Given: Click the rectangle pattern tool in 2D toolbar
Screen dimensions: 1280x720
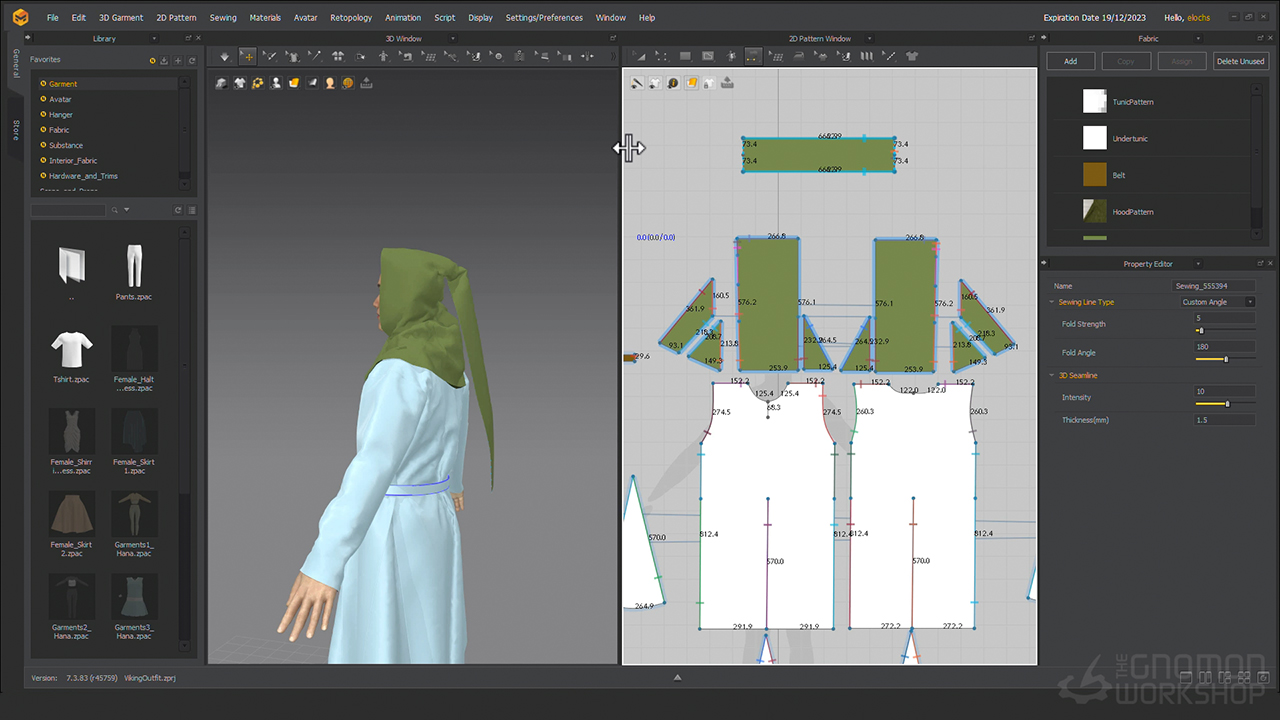Looking at the screenshot, I should pos(685,56).
